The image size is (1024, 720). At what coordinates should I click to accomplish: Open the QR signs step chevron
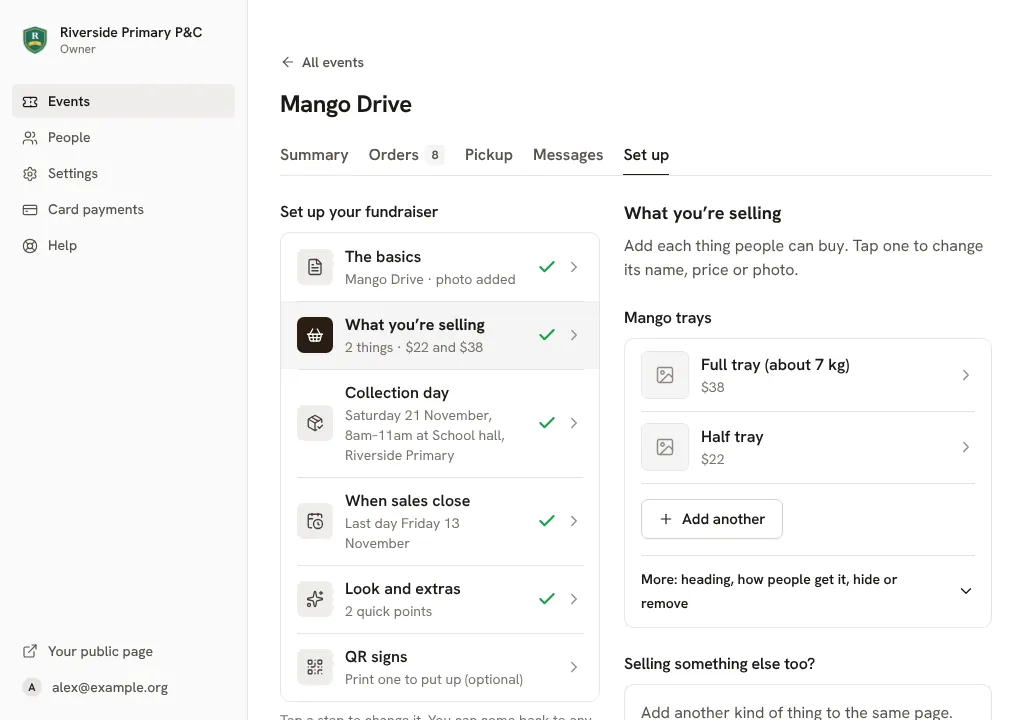click(573, 666)
